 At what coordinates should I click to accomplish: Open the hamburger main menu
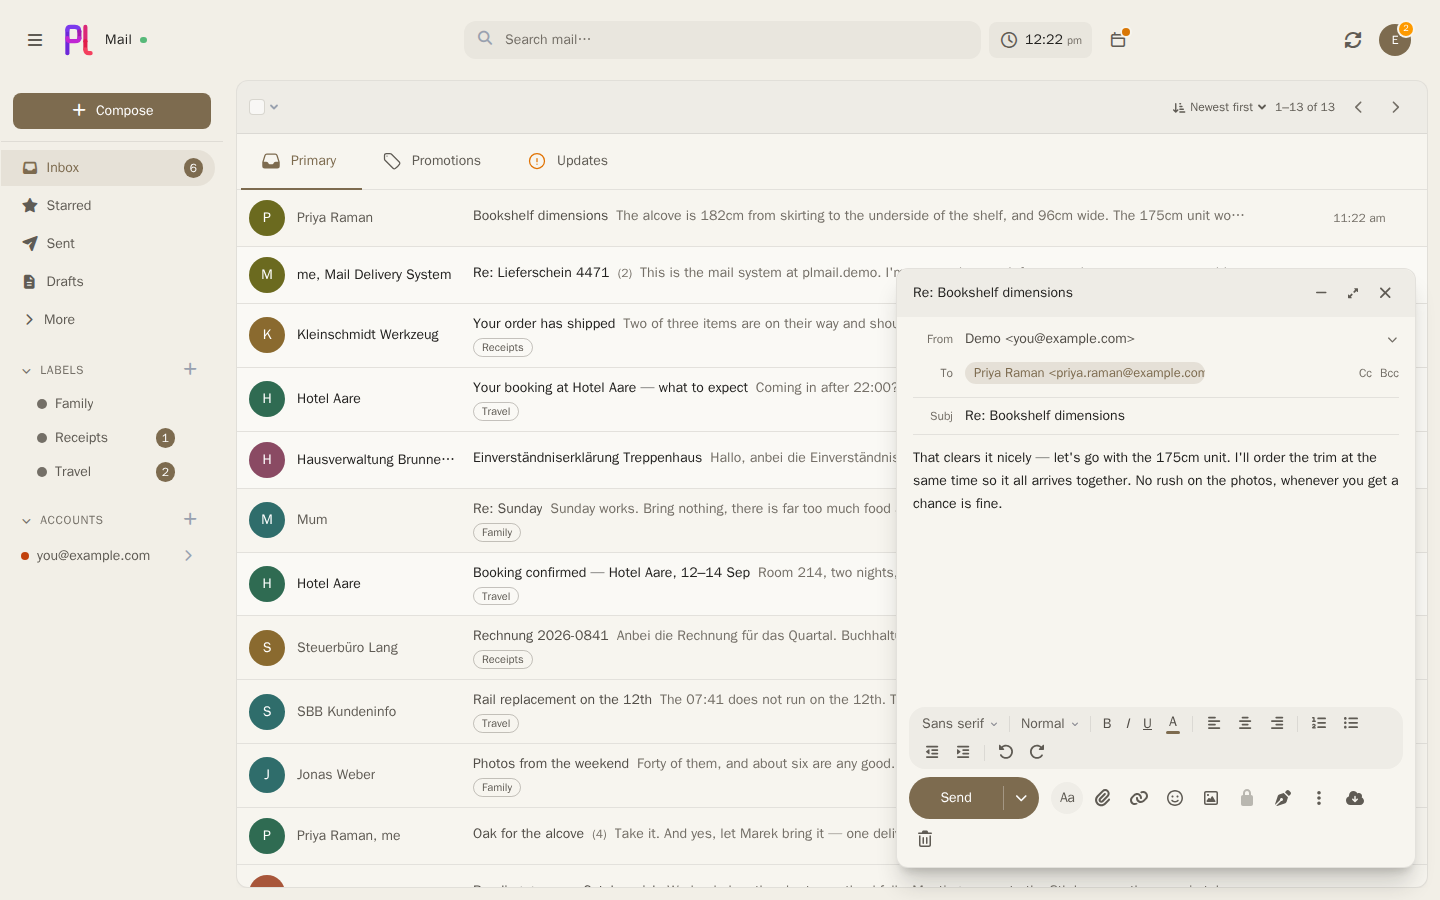(x=35, y=40)
